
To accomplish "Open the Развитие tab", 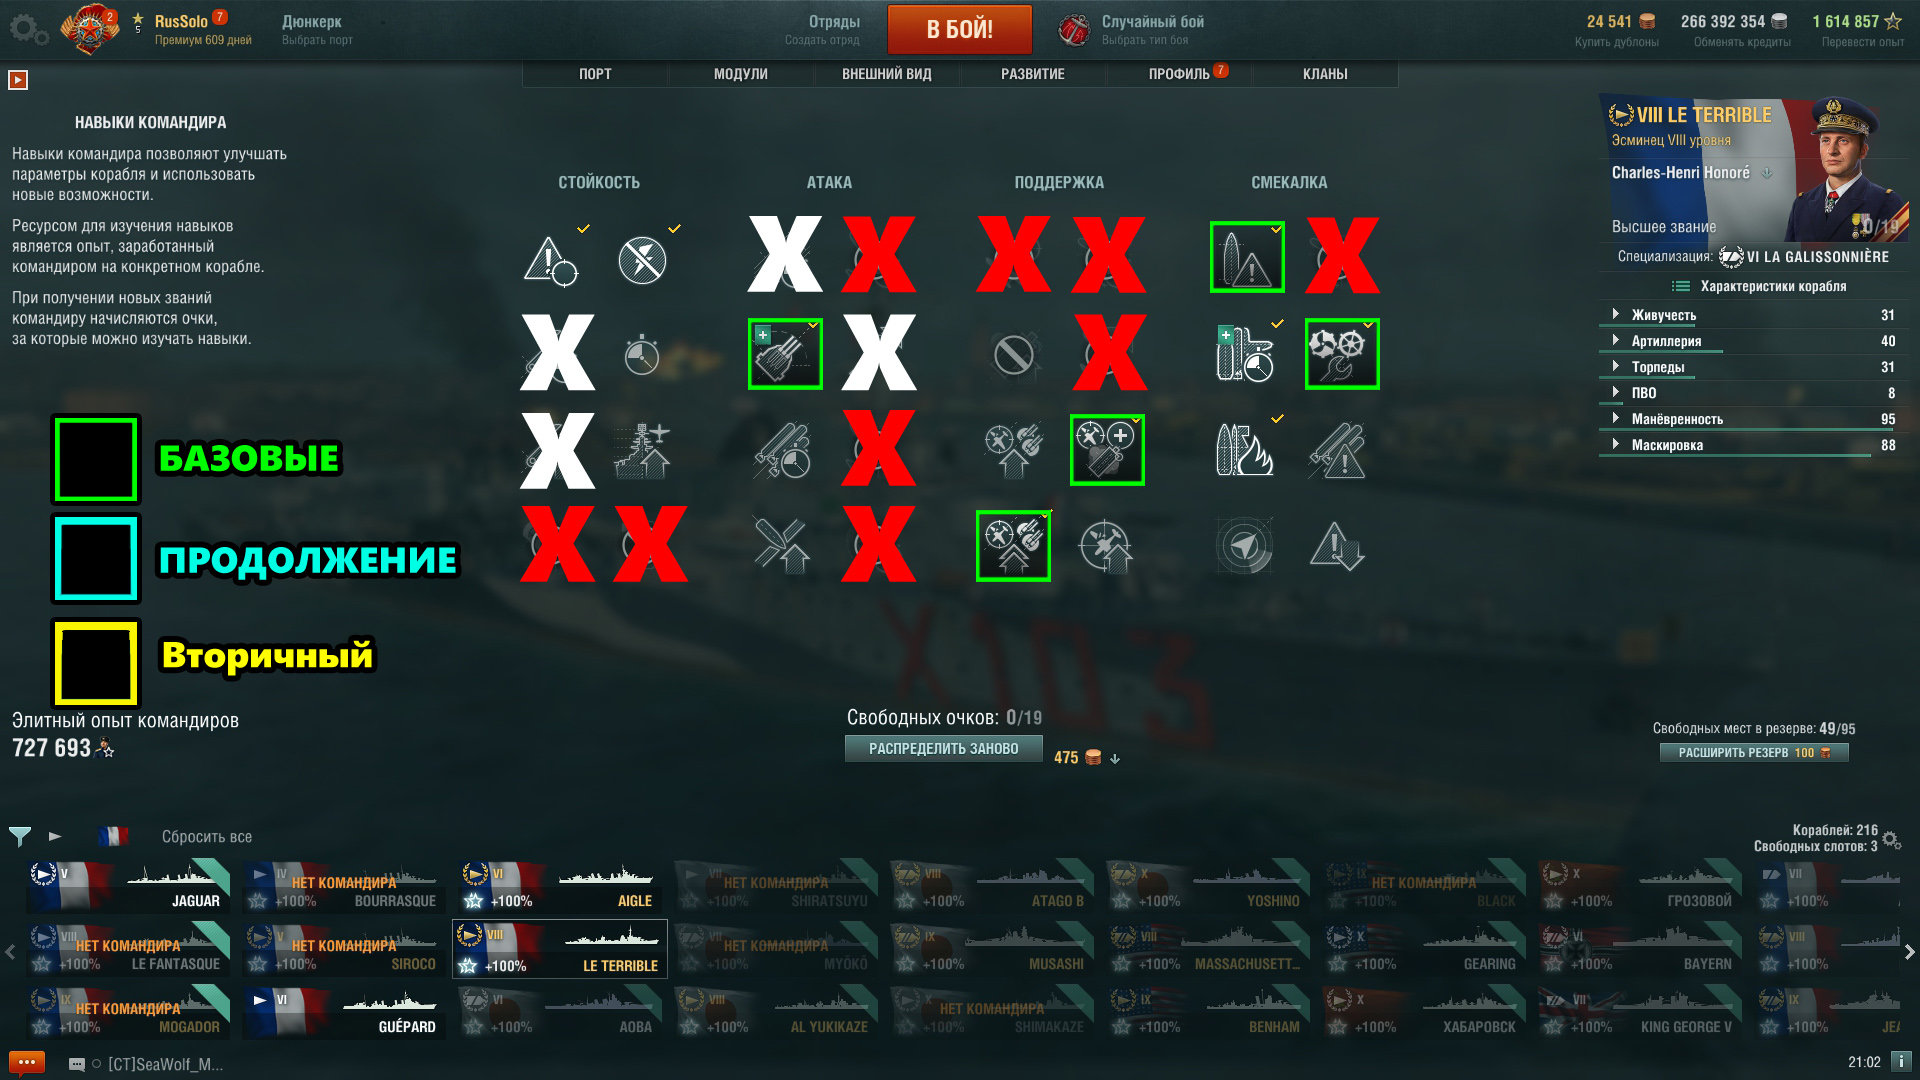I will (x=1033, y=74).
